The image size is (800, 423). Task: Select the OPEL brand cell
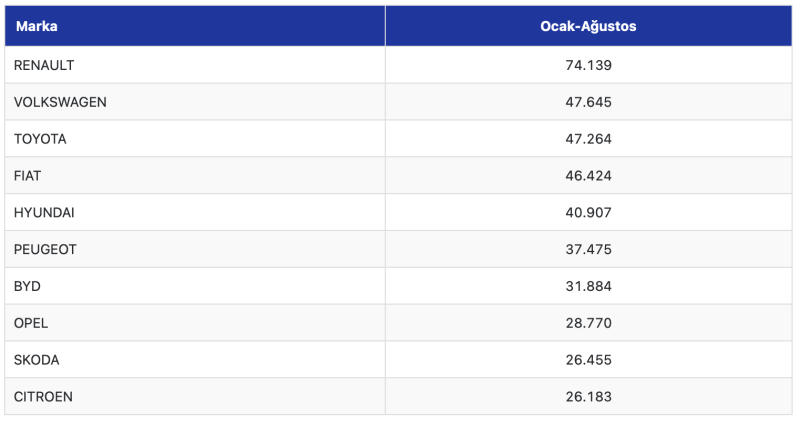click(195, 323)
